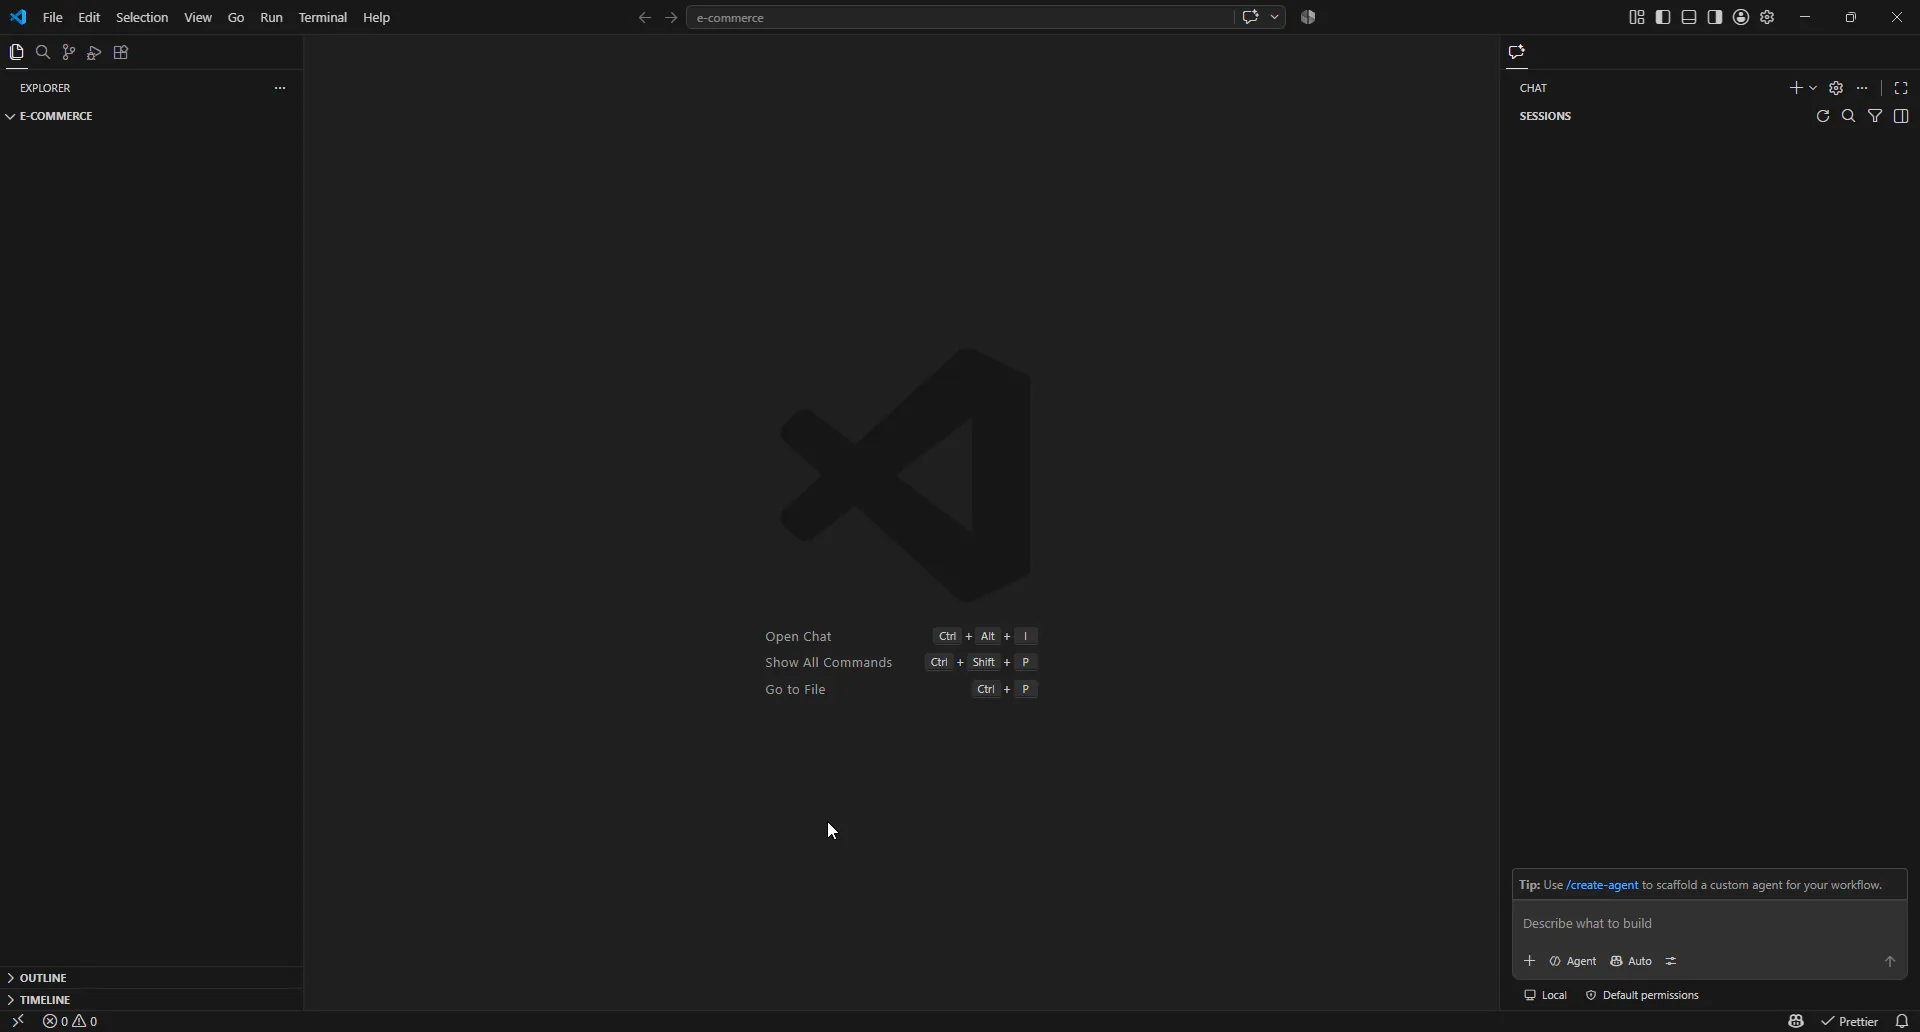Open the Selection menu
The width and height of the screenshot is (1920, 1032).
142,17
